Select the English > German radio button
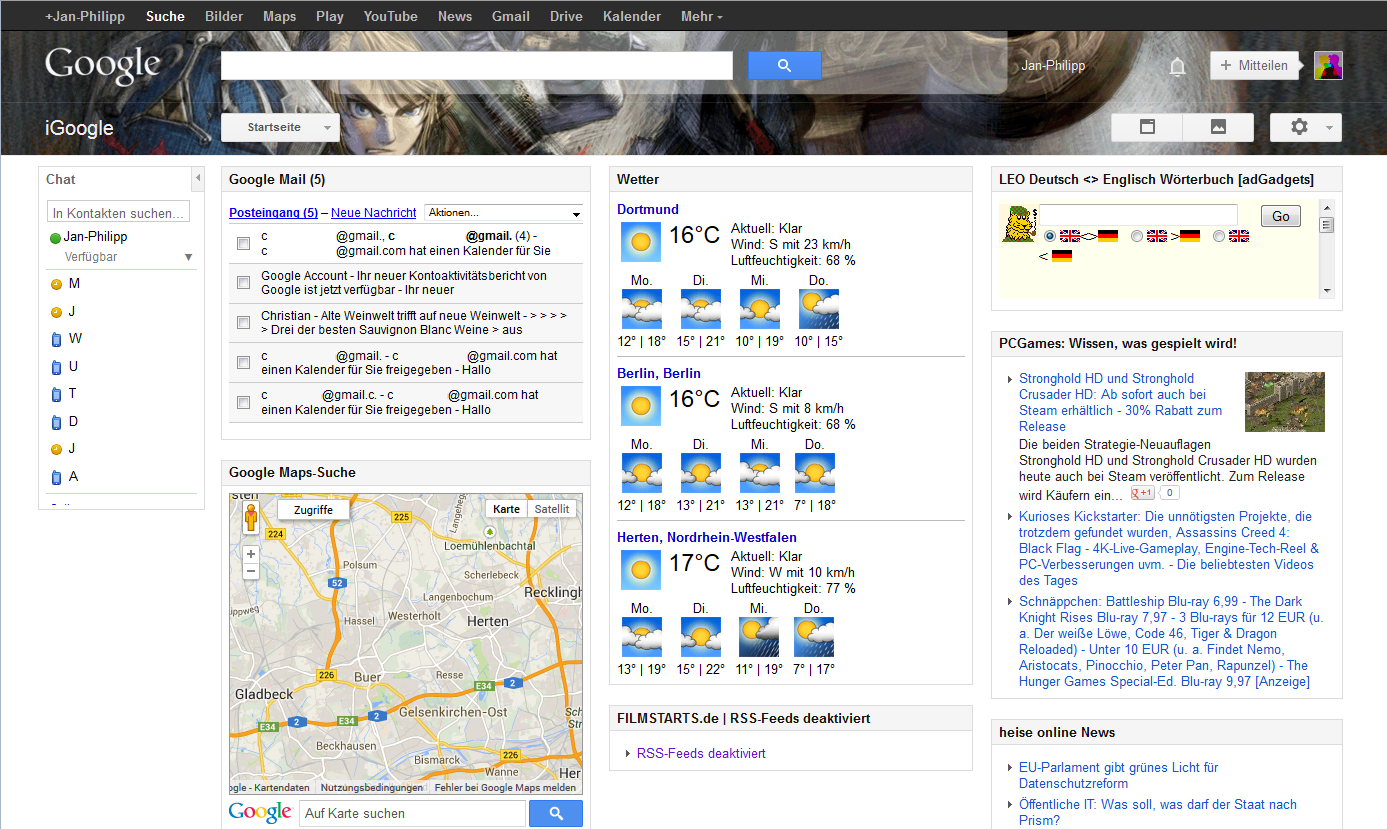The image size is (1387, 829). pos(1137,236)
